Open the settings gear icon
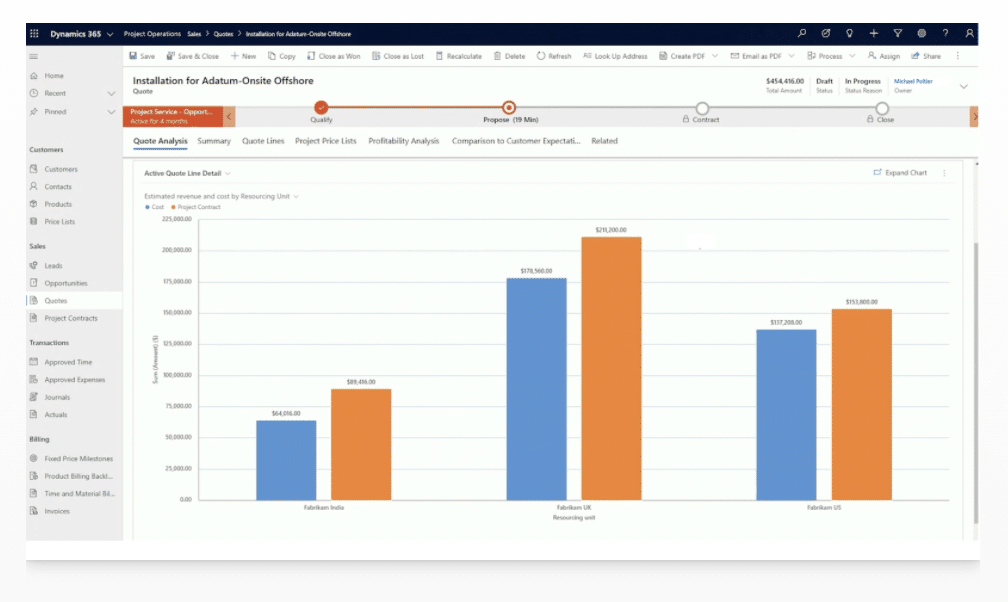The width and height of the screenshot is (1008, 602). point(921,33)
